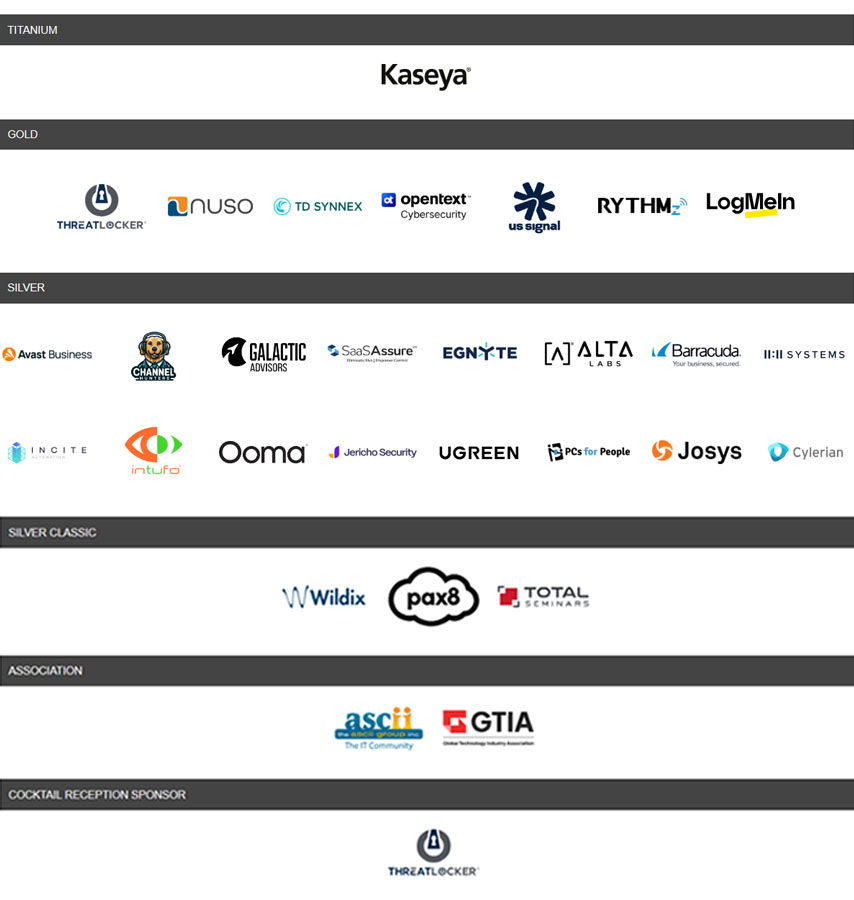The width and height of the screenshot is (854, 900).
Task: Click the Jericho Security logo
Action: 372,452
